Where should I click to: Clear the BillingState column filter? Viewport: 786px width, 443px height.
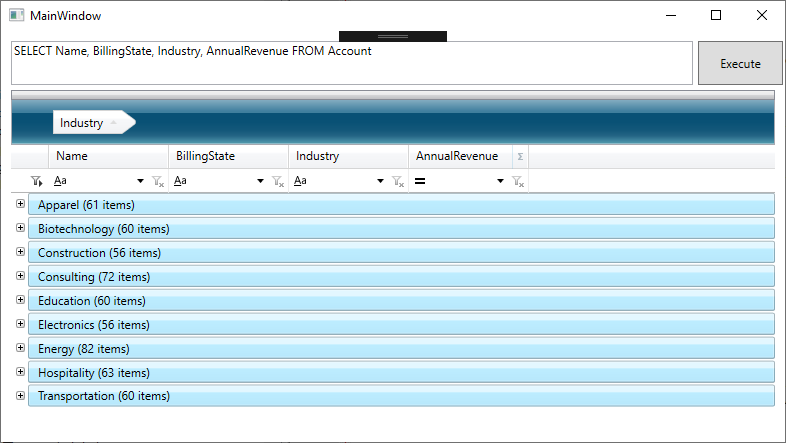point(278,182)
